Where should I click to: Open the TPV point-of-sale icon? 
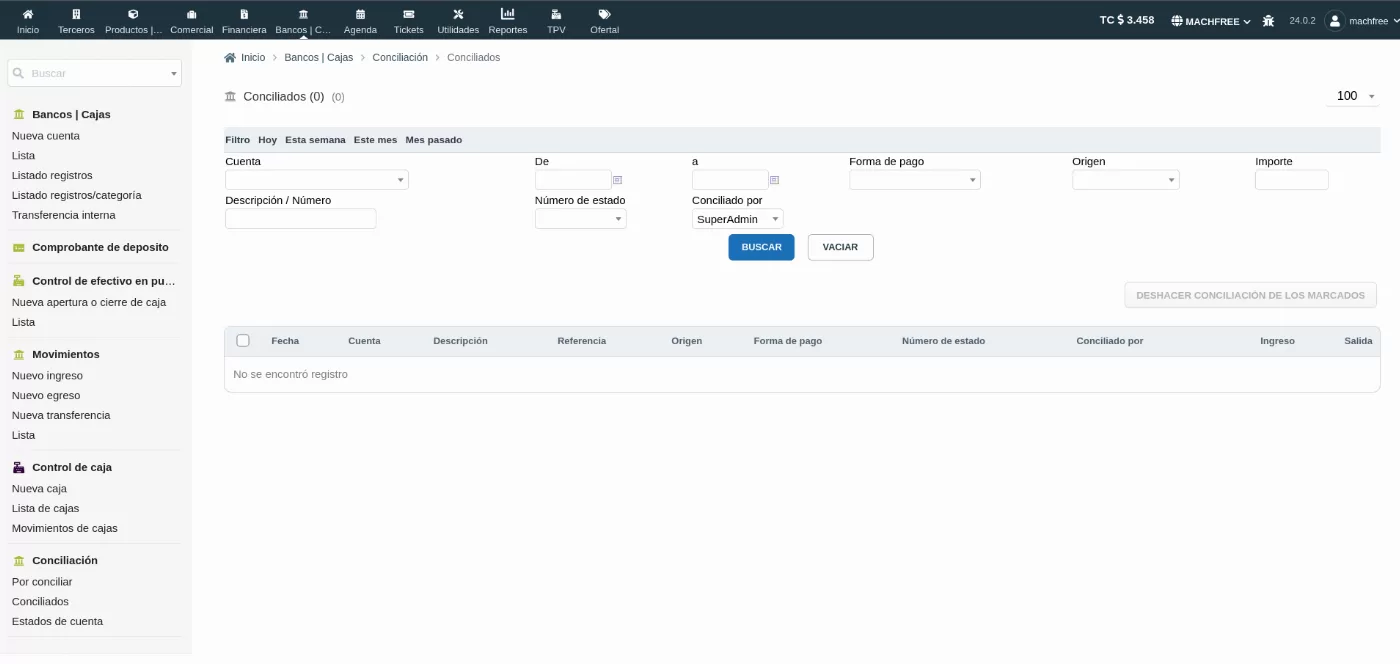coord(556,14)
